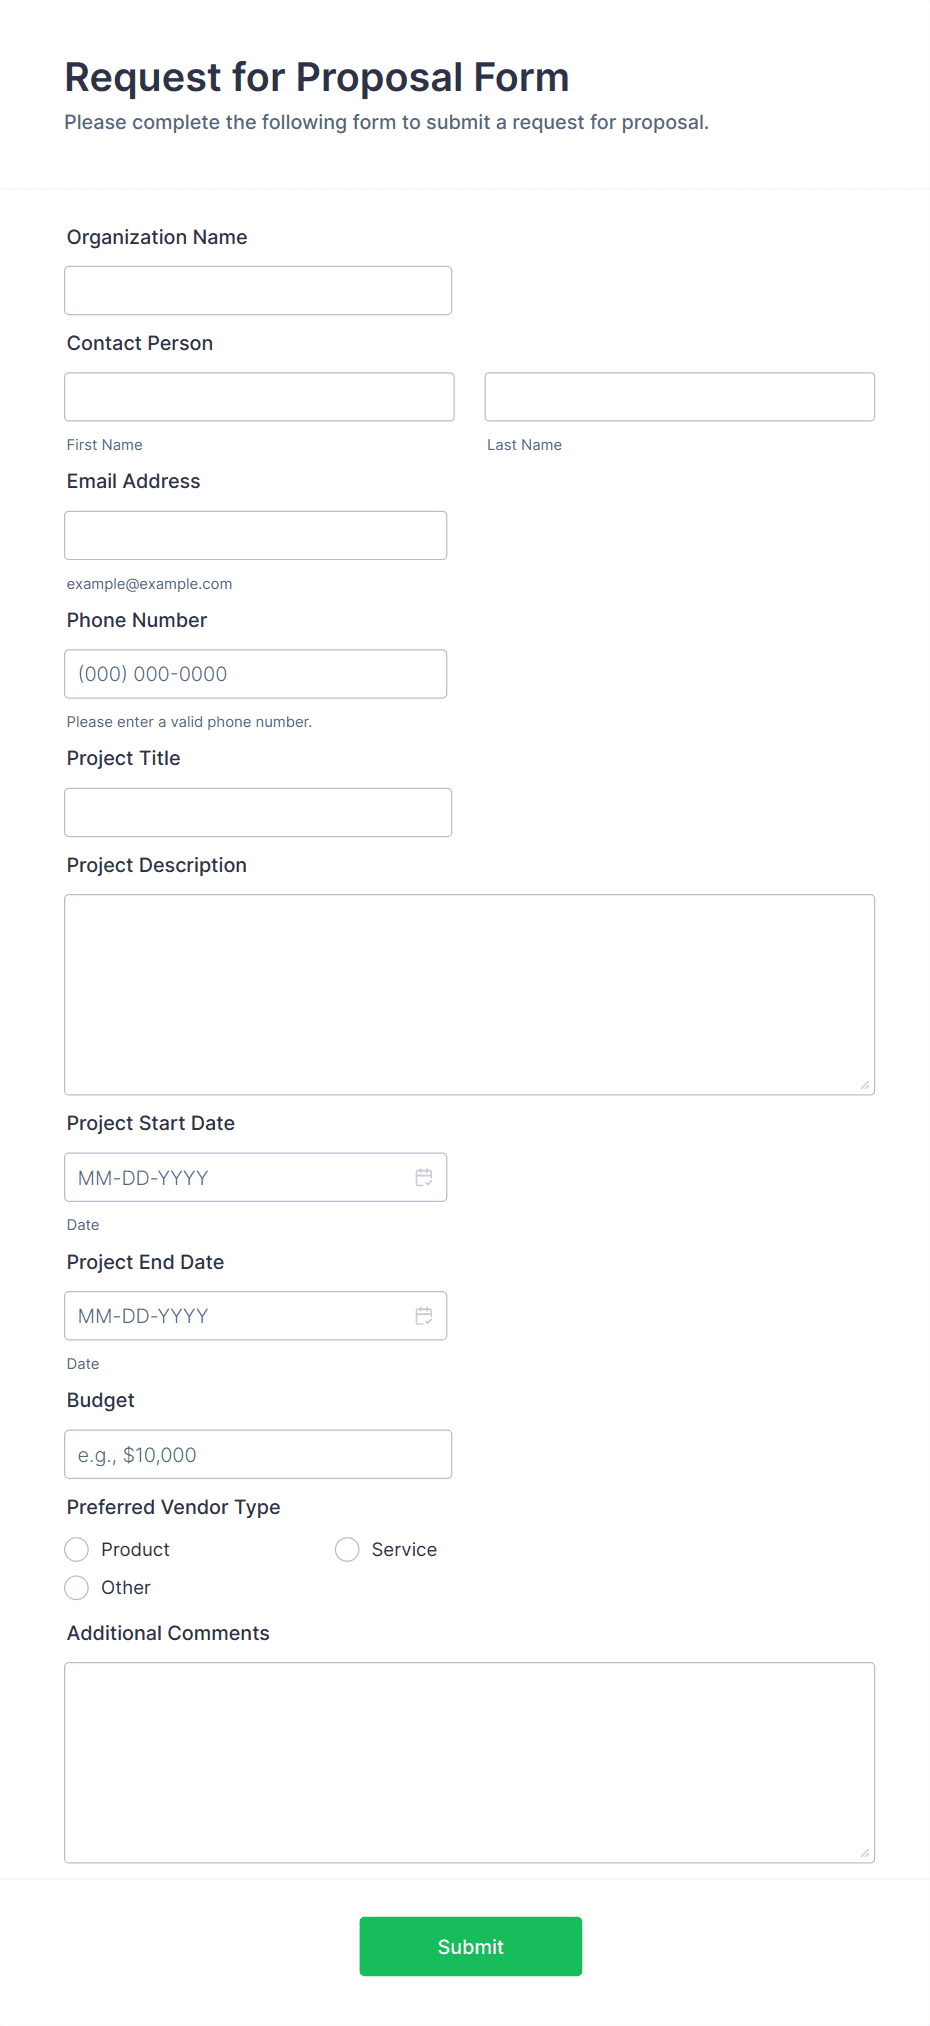Submit the request for proposal form
The image size is (930, 2026).
pyautogui.click(x=470, y=1946)
